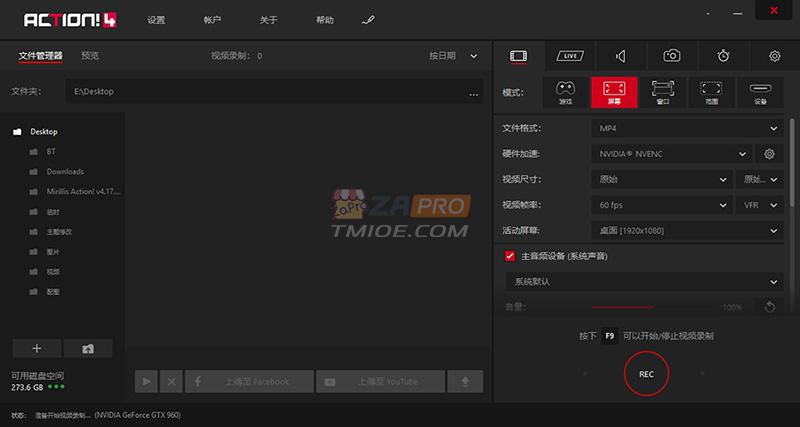Switch to the 预览 preview tab
Viewport: 800px width, 427px height.
tap(90, 56)
